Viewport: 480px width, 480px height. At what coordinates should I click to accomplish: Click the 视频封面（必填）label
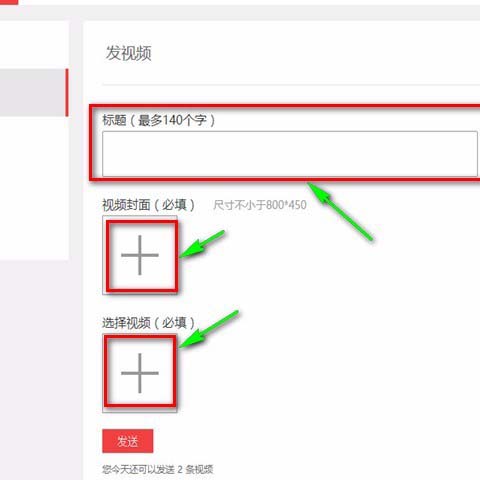(148, 205)
